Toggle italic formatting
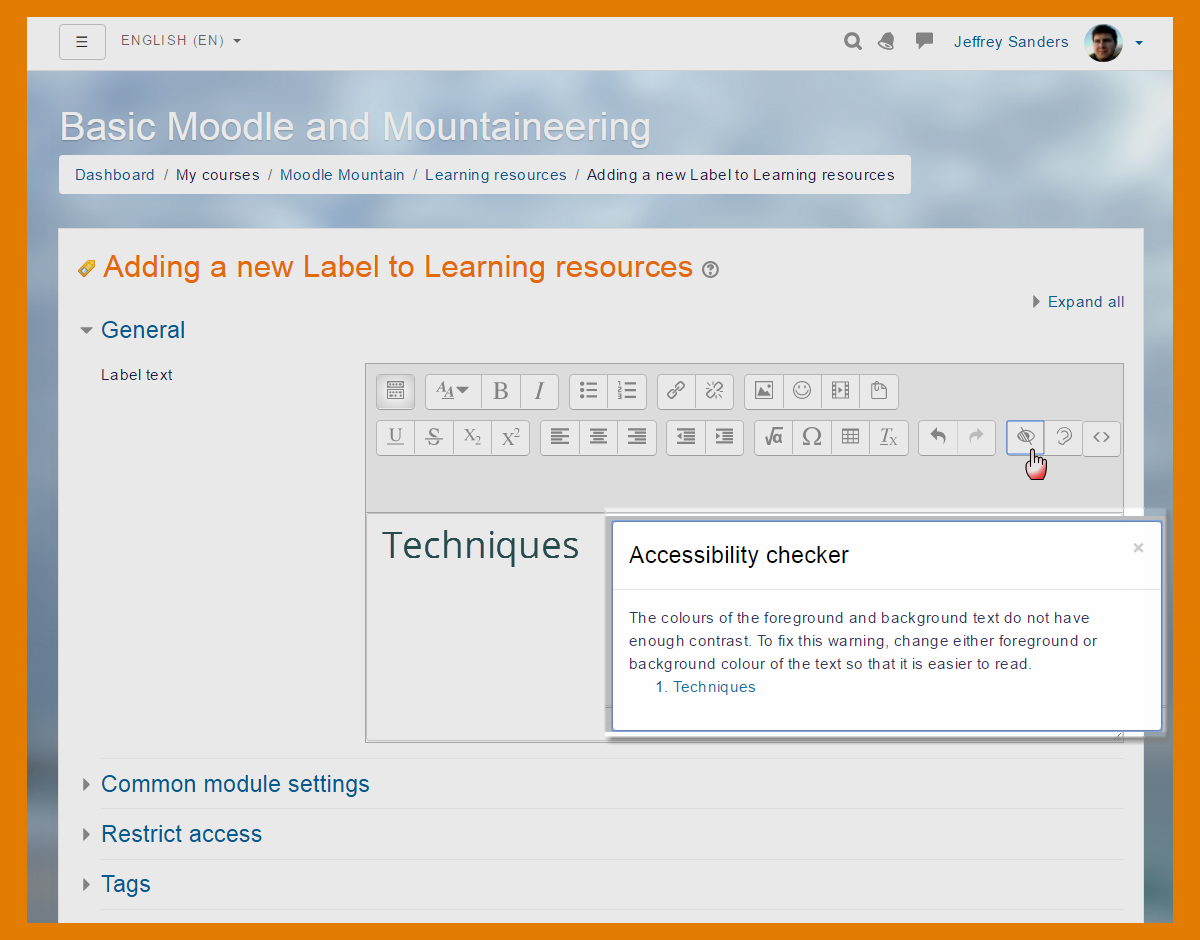The width and height of the screenshot is (1200, 940). pyautogui.click(x=539, y=391)
